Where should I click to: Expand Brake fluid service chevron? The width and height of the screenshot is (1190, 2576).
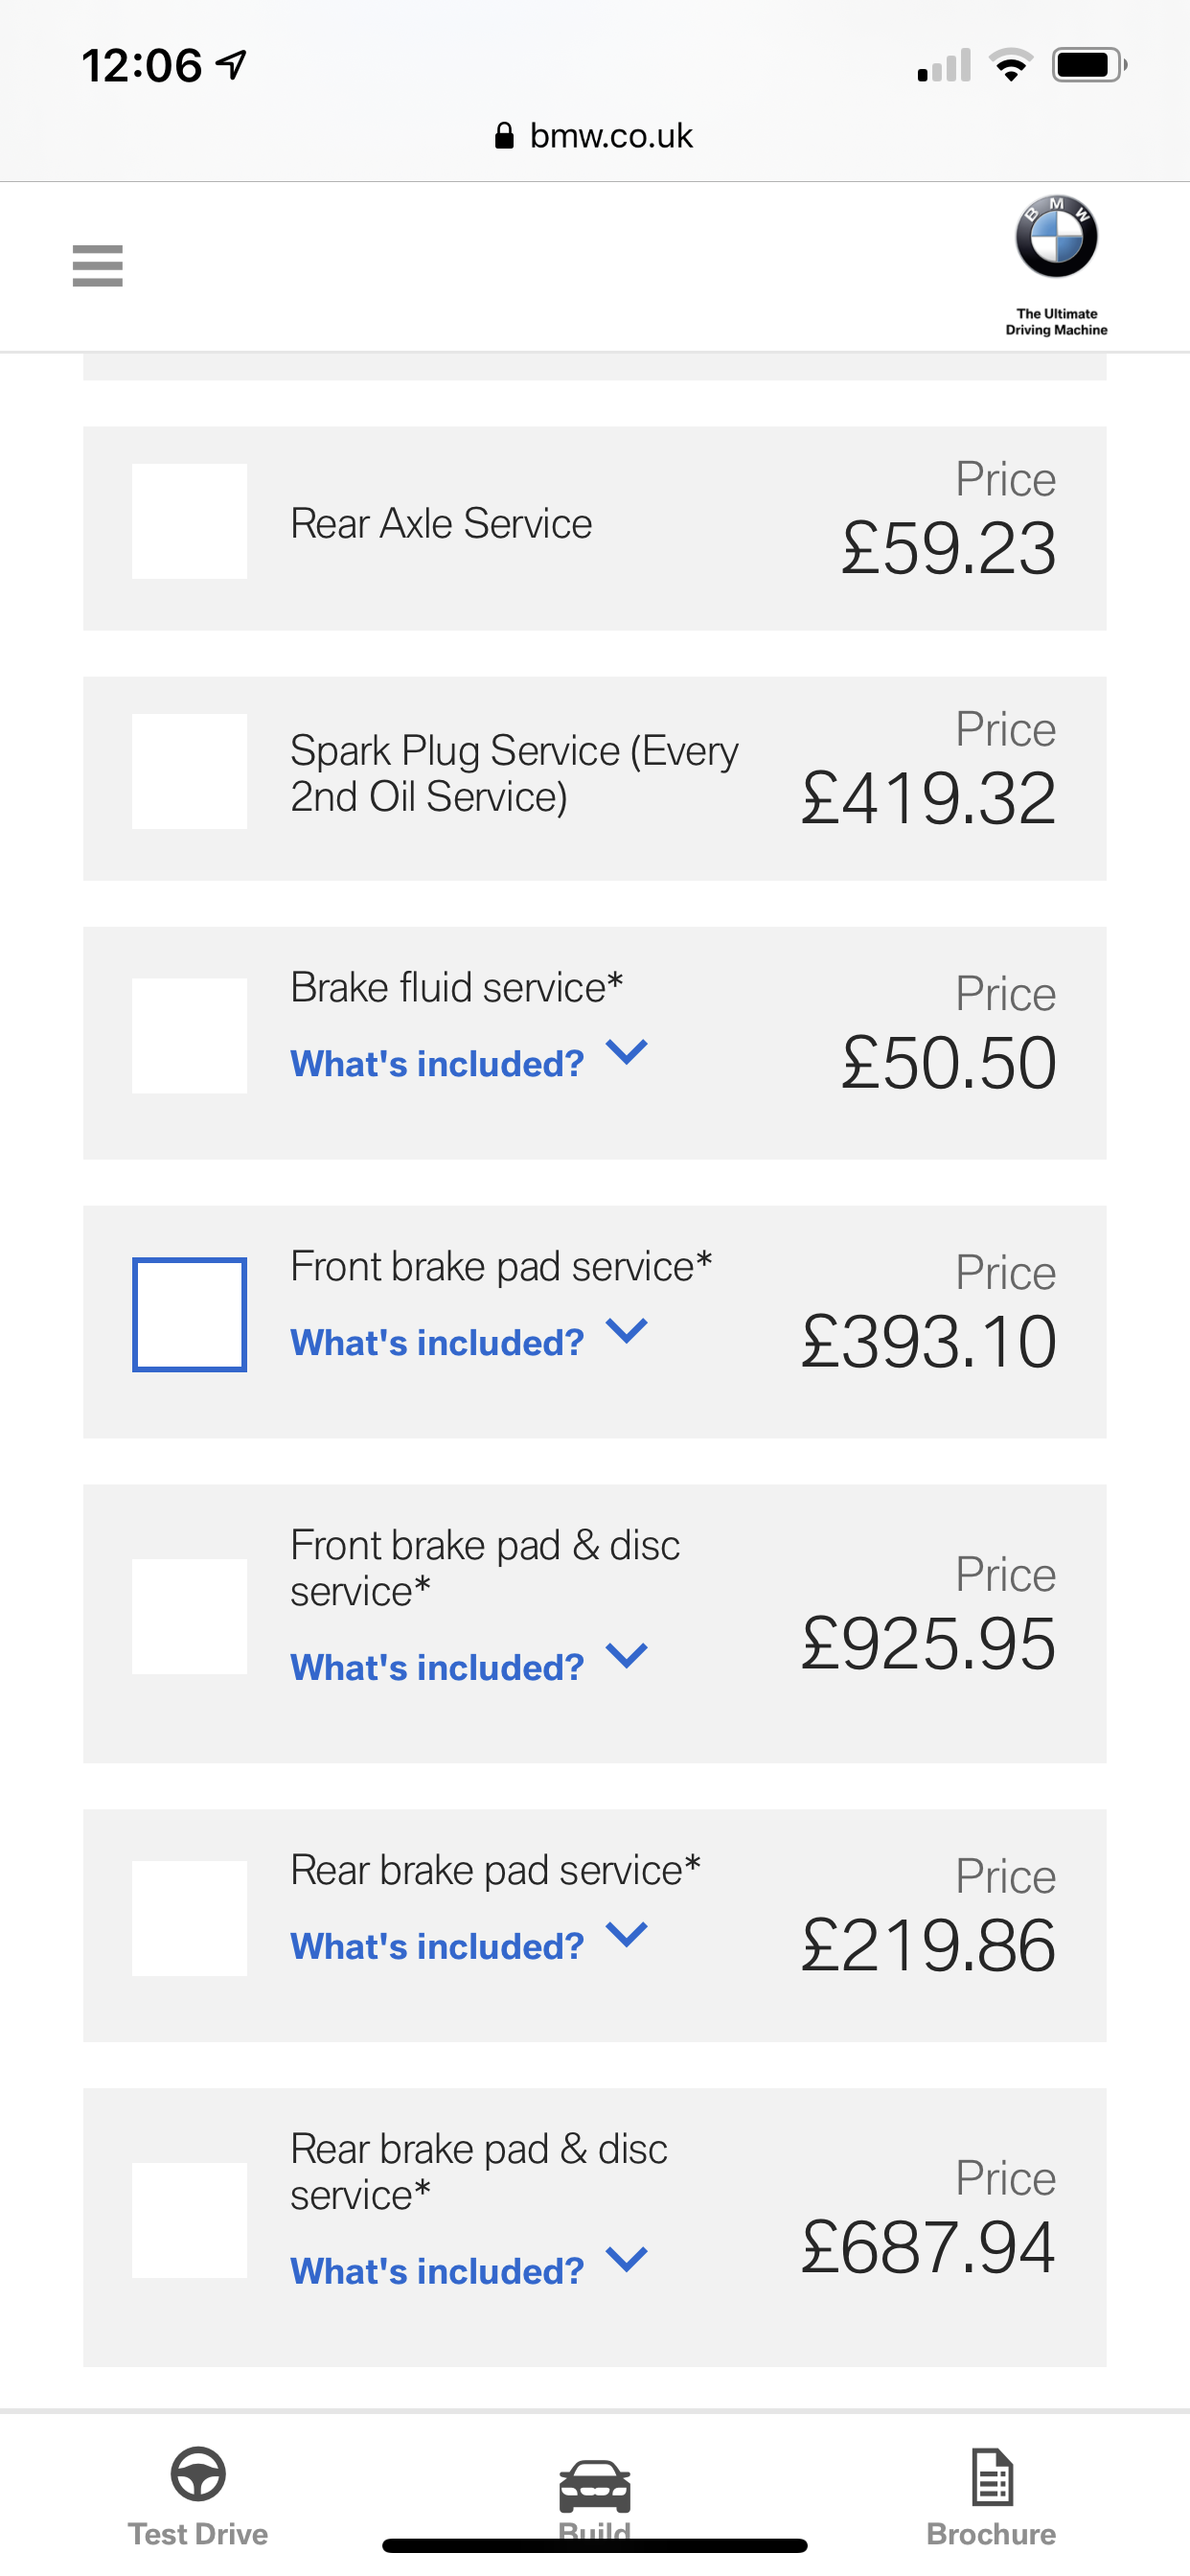click(x=627, y=1052)
